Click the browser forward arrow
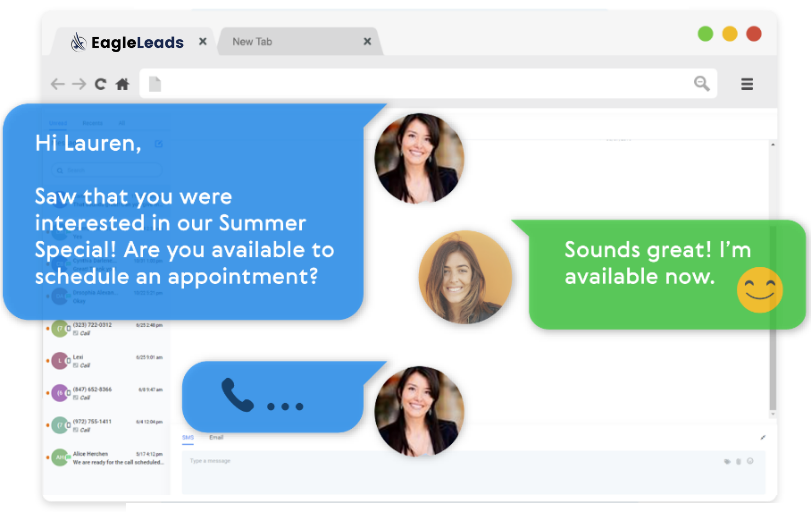 coord(79,84)
